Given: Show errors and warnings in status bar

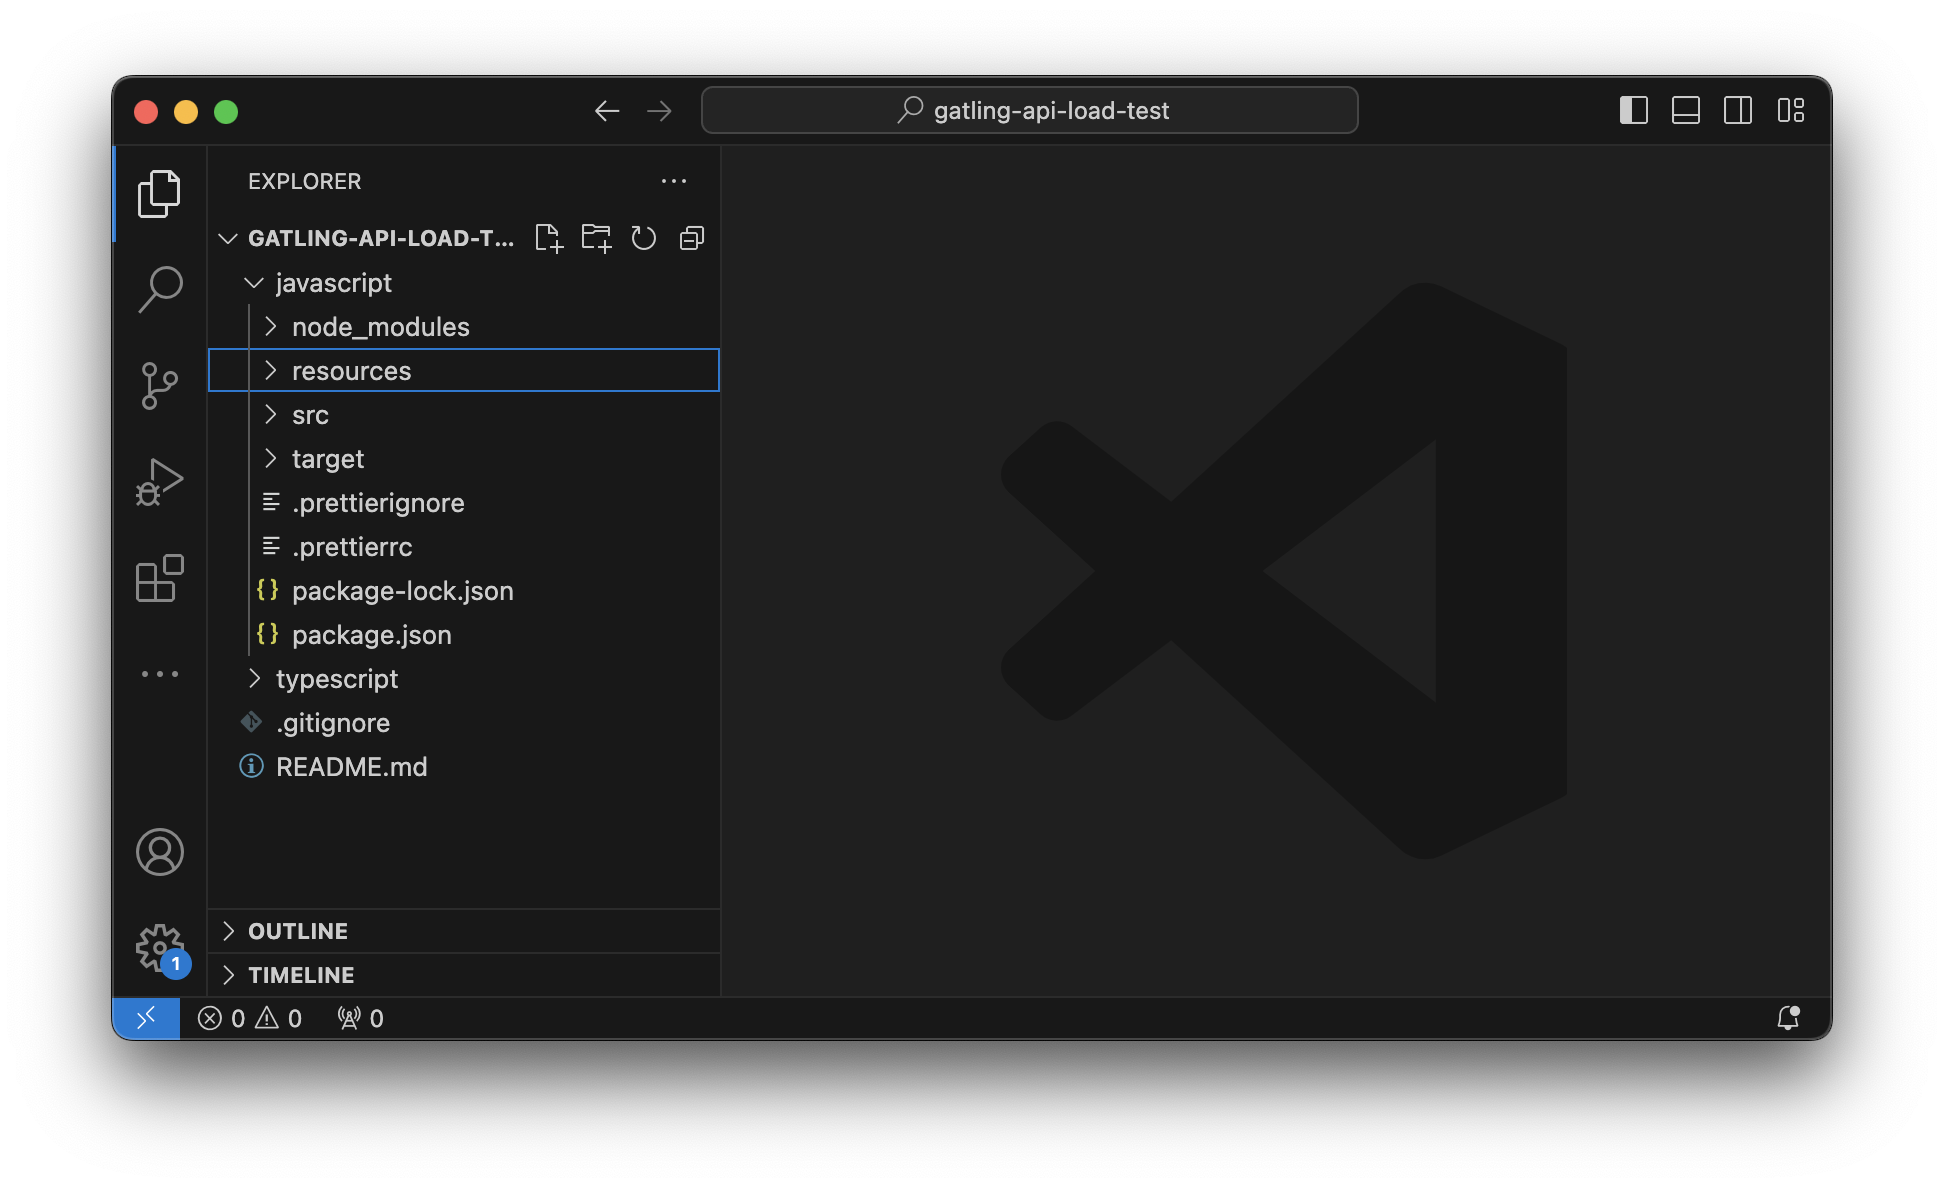Looking at the screenshot, I should [x=250, y=1018].
